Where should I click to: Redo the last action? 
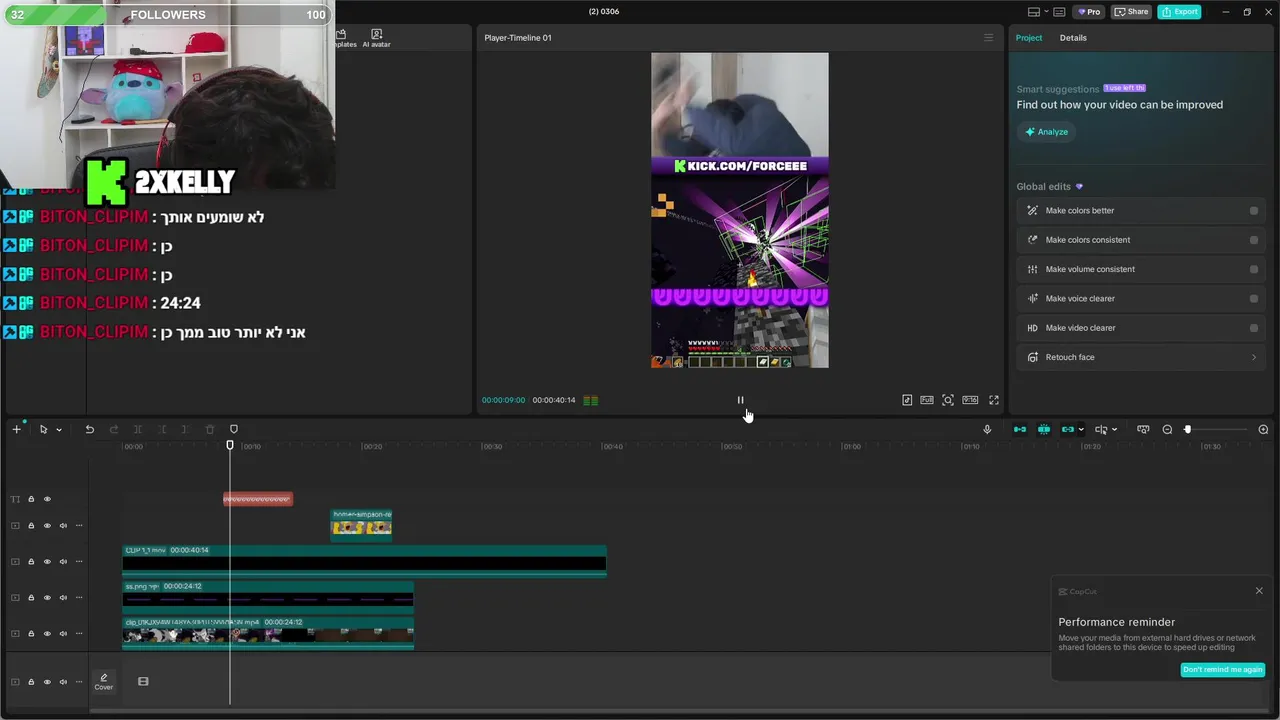[x=113, y=429]
